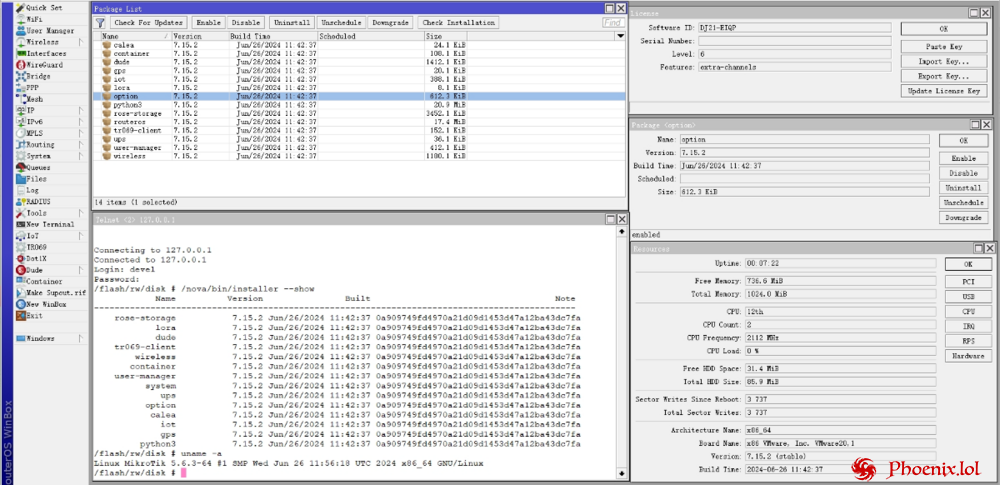
Task: Open the Queues section
Action: click(x=38, y=167)
